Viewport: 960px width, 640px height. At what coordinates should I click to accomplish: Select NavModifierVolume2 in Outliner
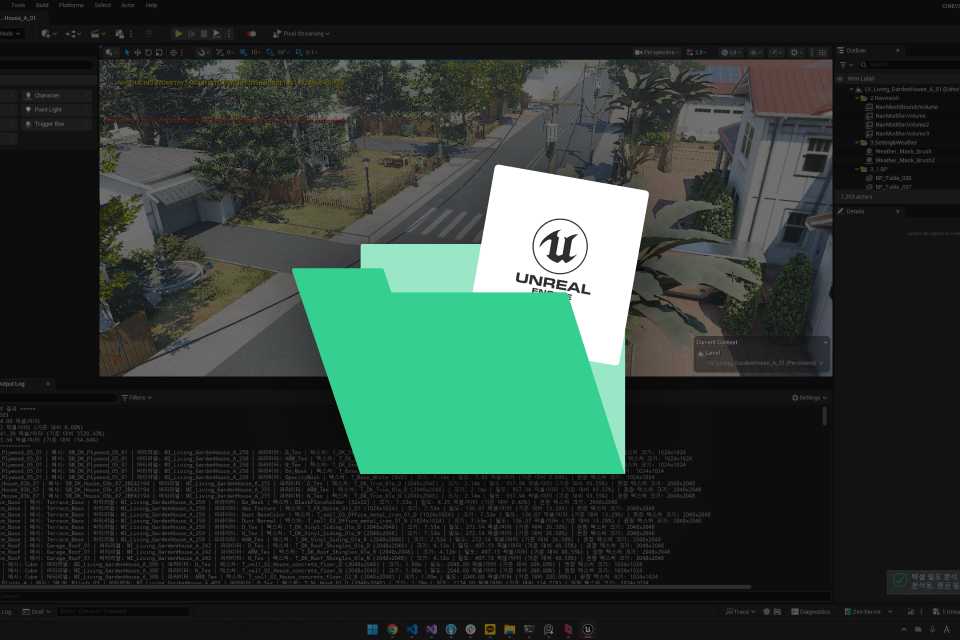coord(902,125)
